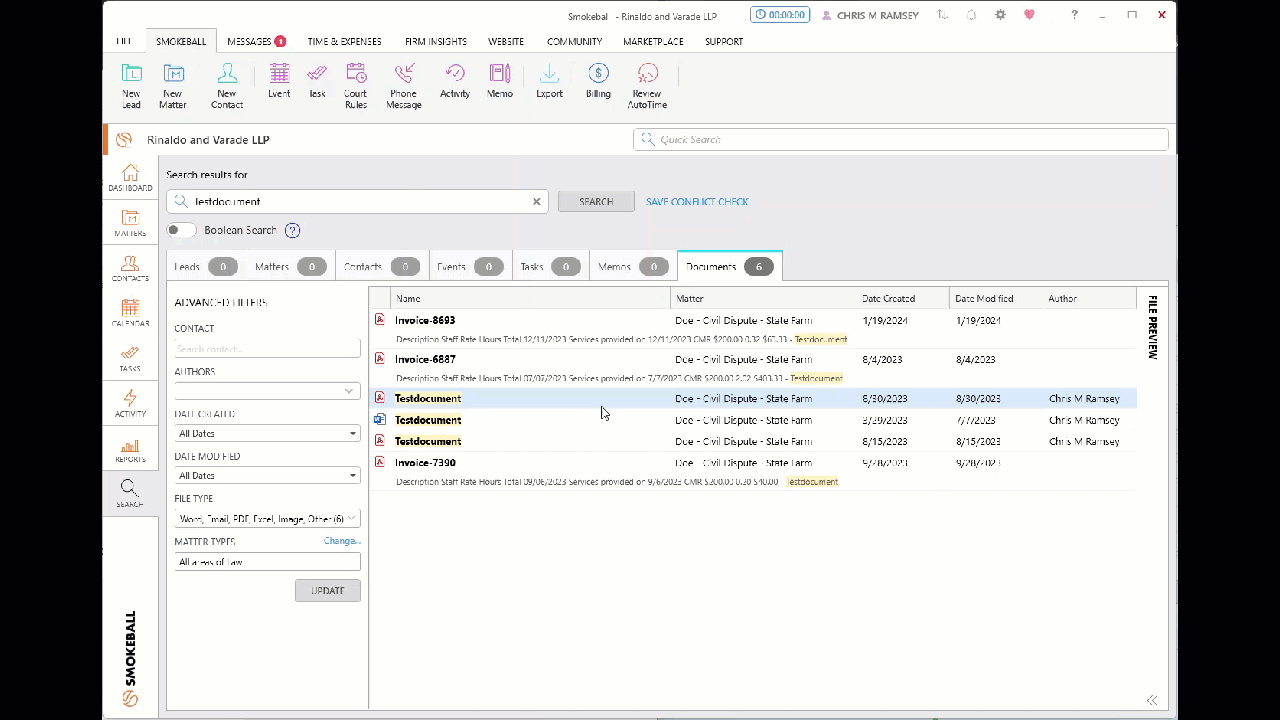The width and height of the screenshot is (1280, 720).
Task: Open New Contact ribbon icon
Action: 227,85
